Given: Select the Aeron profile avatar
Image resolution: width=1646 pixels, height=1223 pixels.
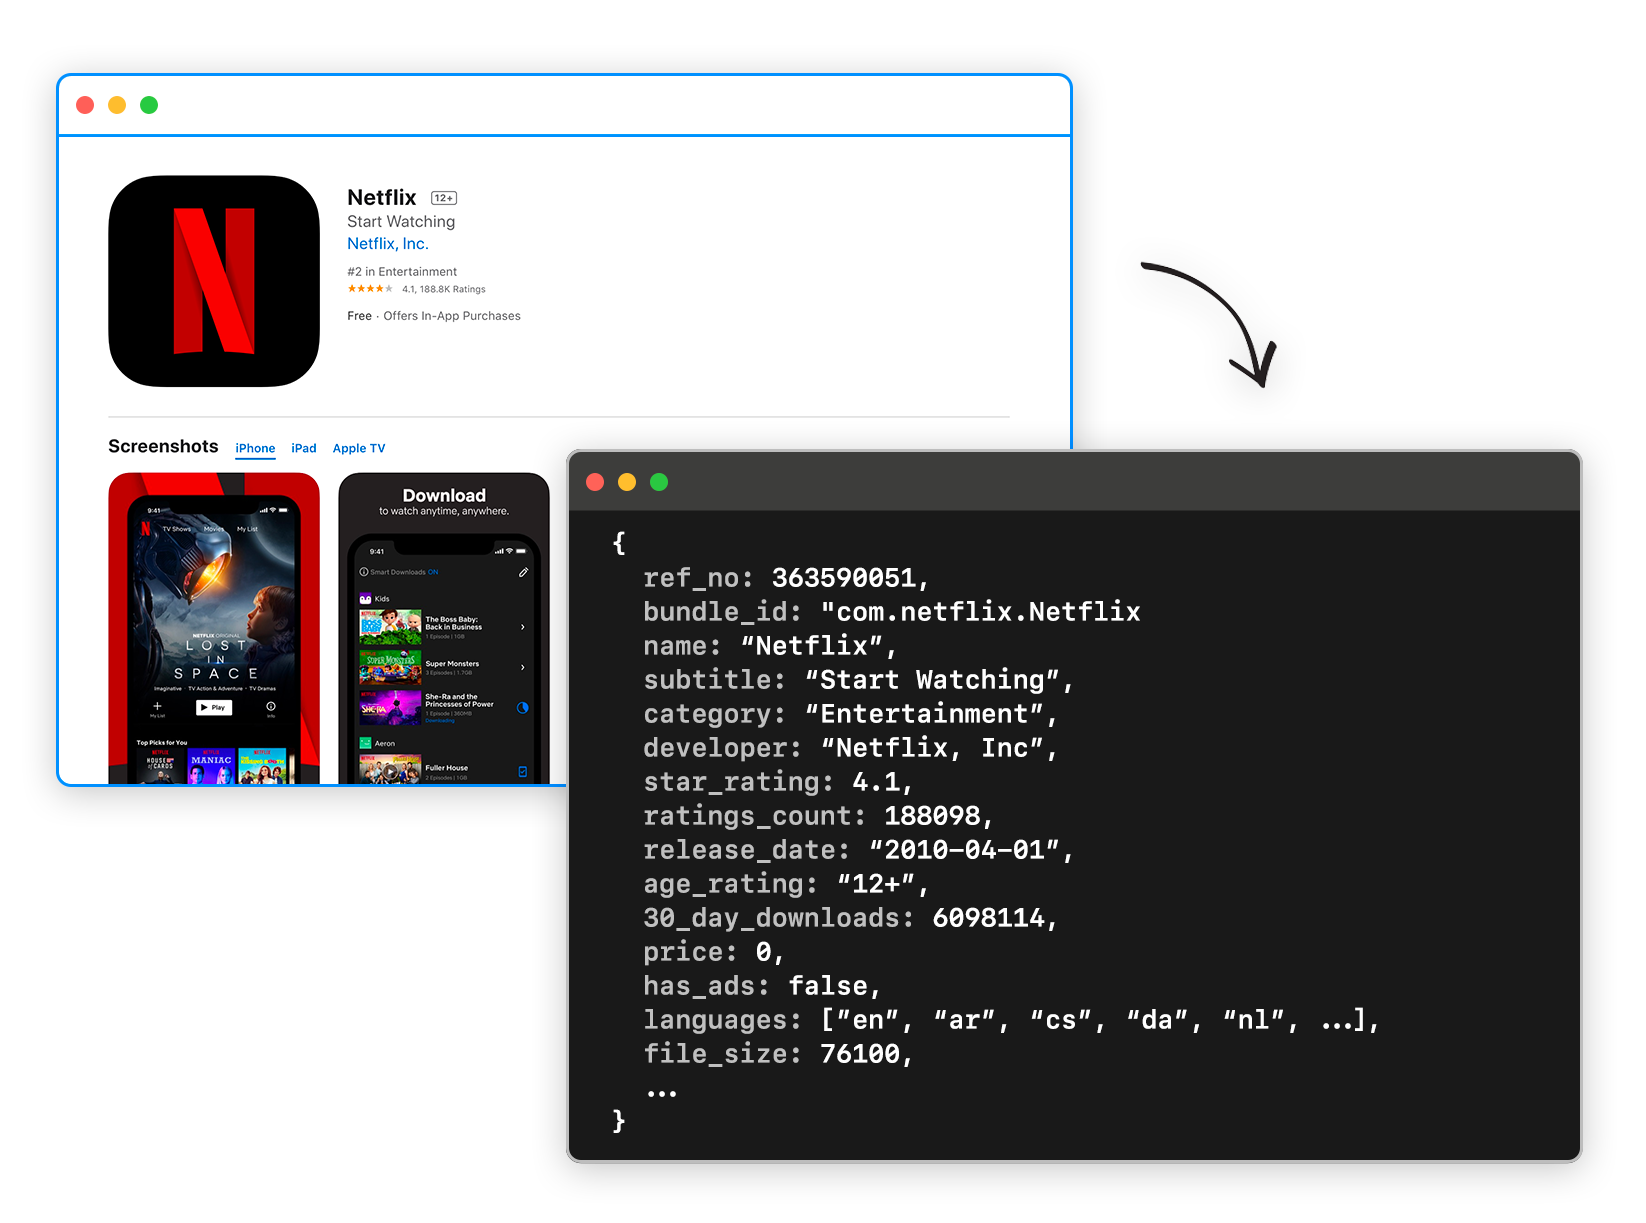Looking at the screenshot, I should pos(365,743).
